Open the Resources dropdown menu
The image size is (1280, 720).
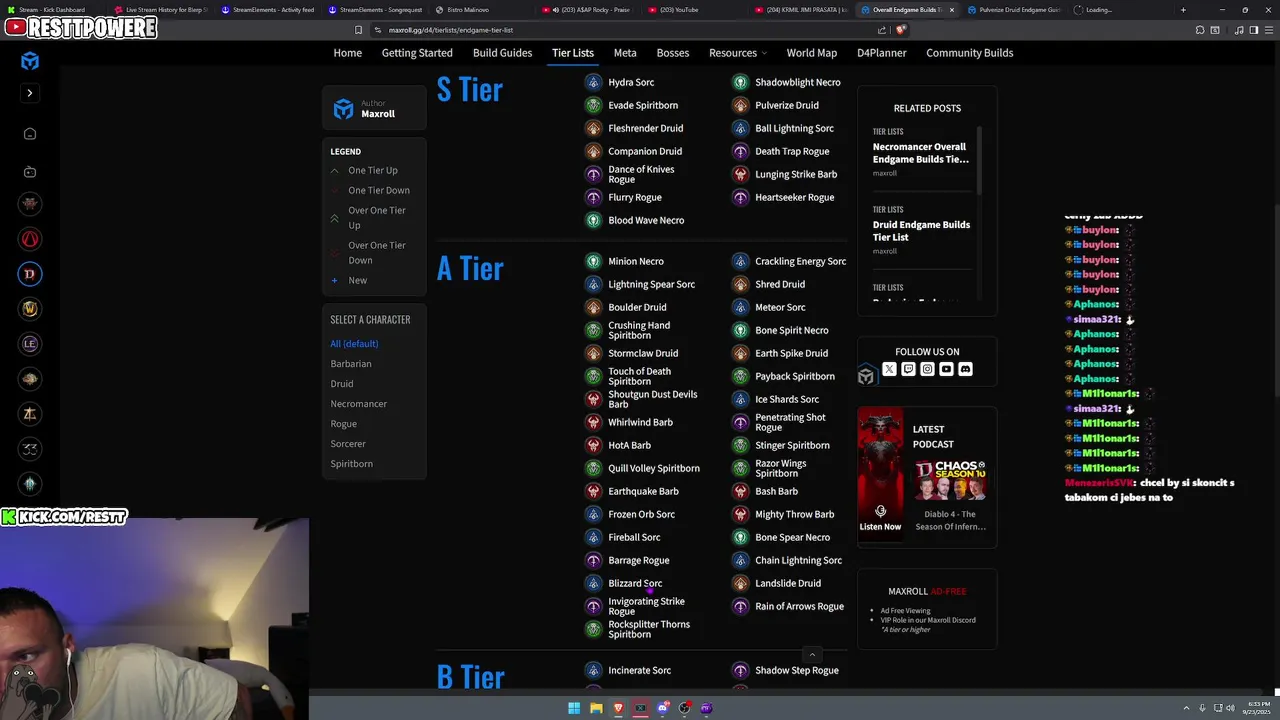point(738,53)
